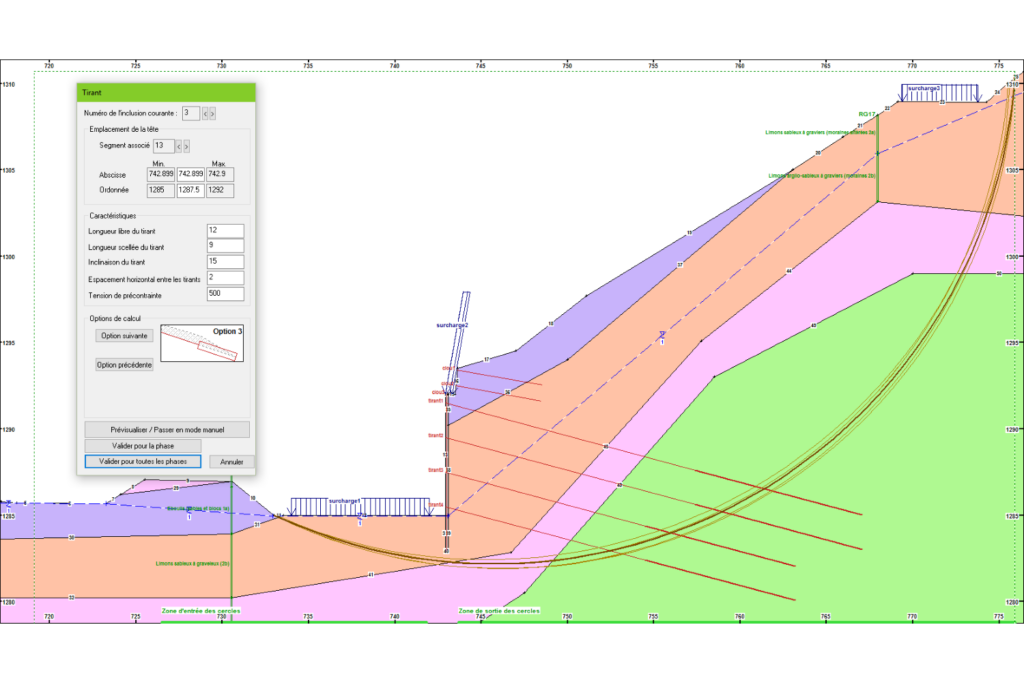The width and height of the screenshot is (1024, 683).
Task: Cancel the dialog with Annuler
Action: tap(232, 462)
